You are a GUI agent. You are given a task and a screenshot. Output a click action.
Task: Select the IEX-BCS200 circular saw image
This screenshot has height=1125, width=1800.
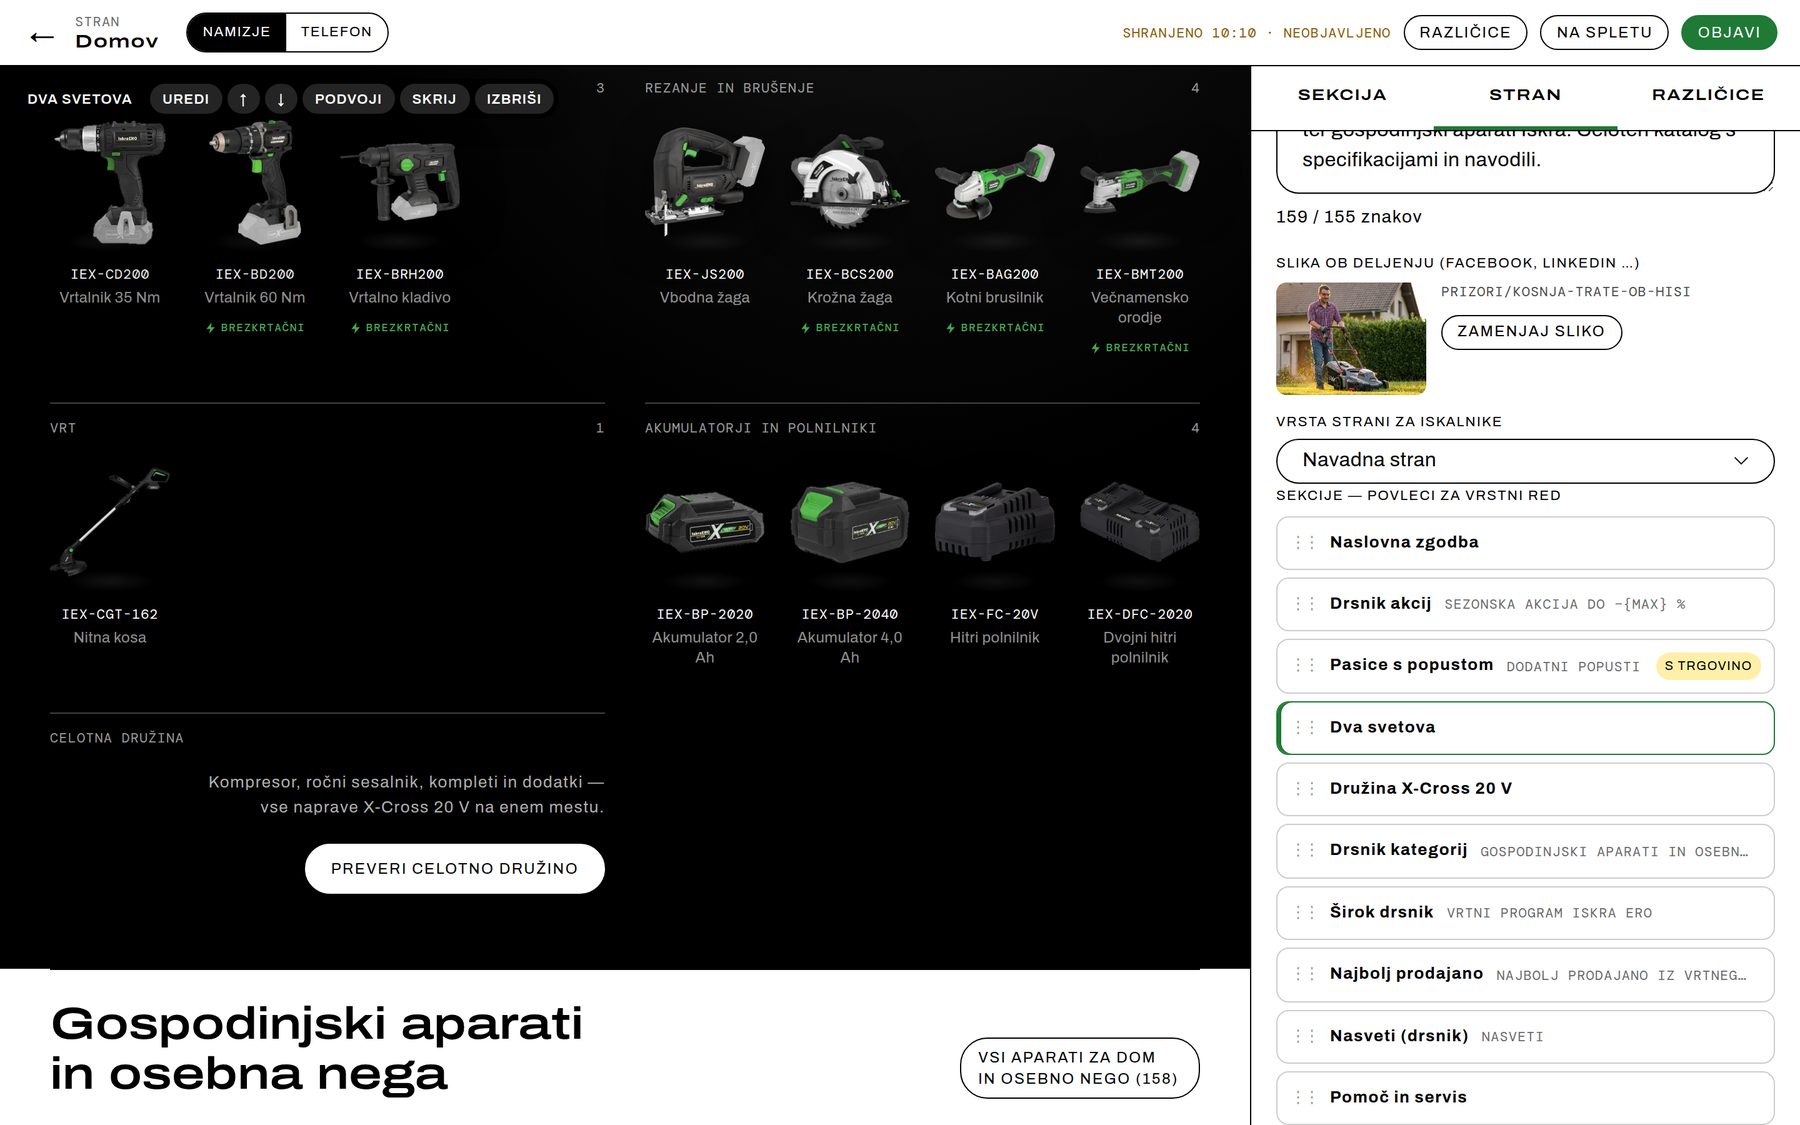click(x=850, y=182)
